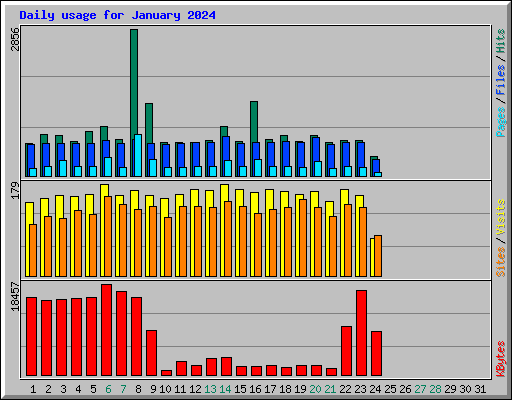This screenshot has width=512, height=400.
Task: Click the red KBytes bar for day 22
Action: pyautogui.click(x=346, y=351)
